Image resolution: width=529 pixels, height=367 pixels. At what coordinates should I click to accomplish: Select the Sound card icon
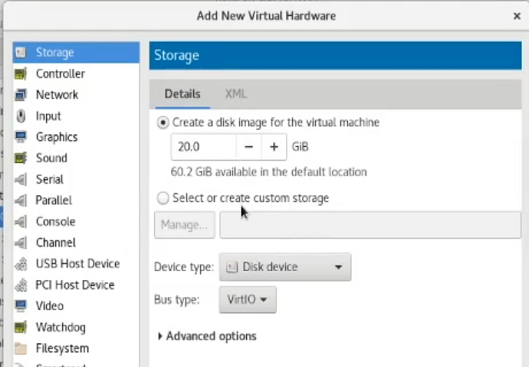coord(21,158)
